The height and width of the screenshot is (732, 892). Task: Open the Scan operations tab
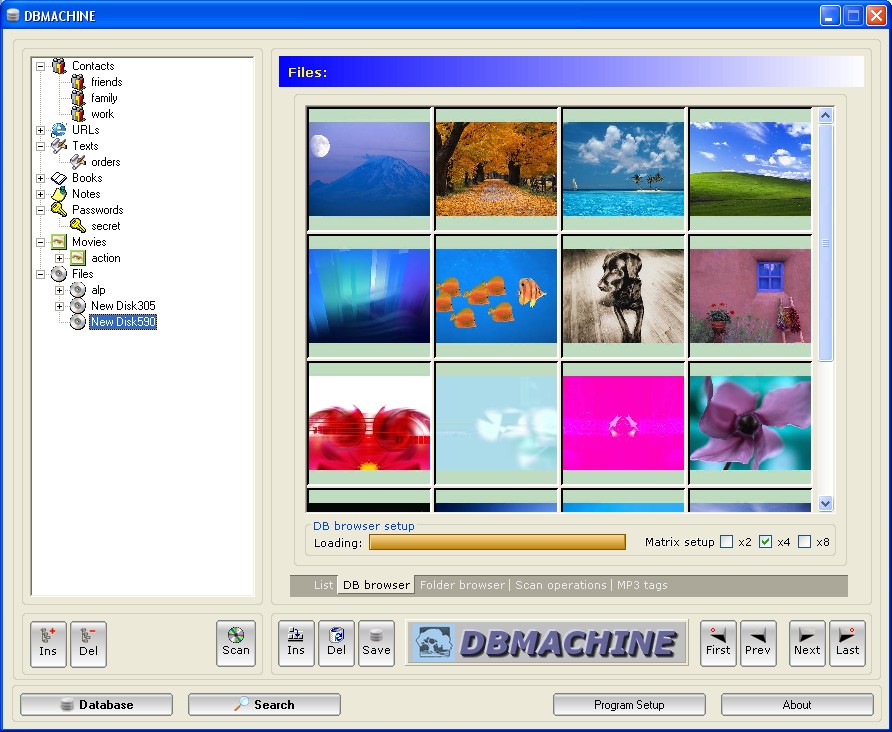[x=560, y=585]
